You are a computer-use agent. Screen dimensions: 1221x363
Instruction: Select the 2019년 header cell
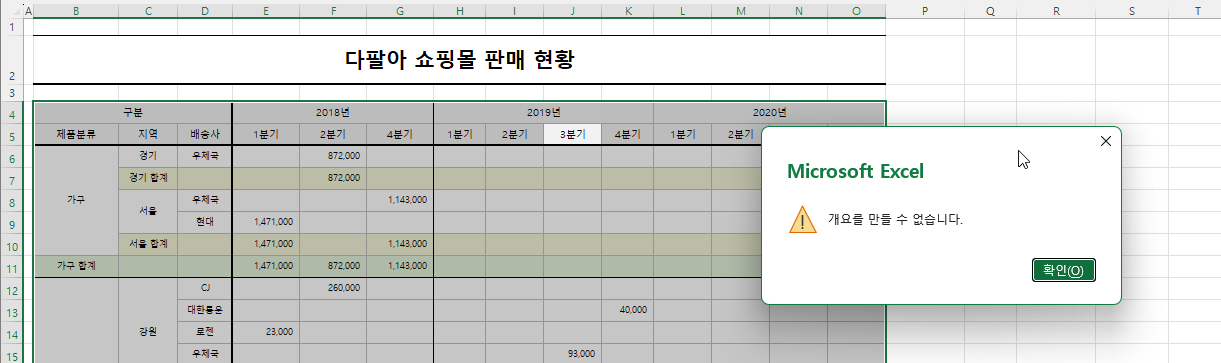point(544,113)
